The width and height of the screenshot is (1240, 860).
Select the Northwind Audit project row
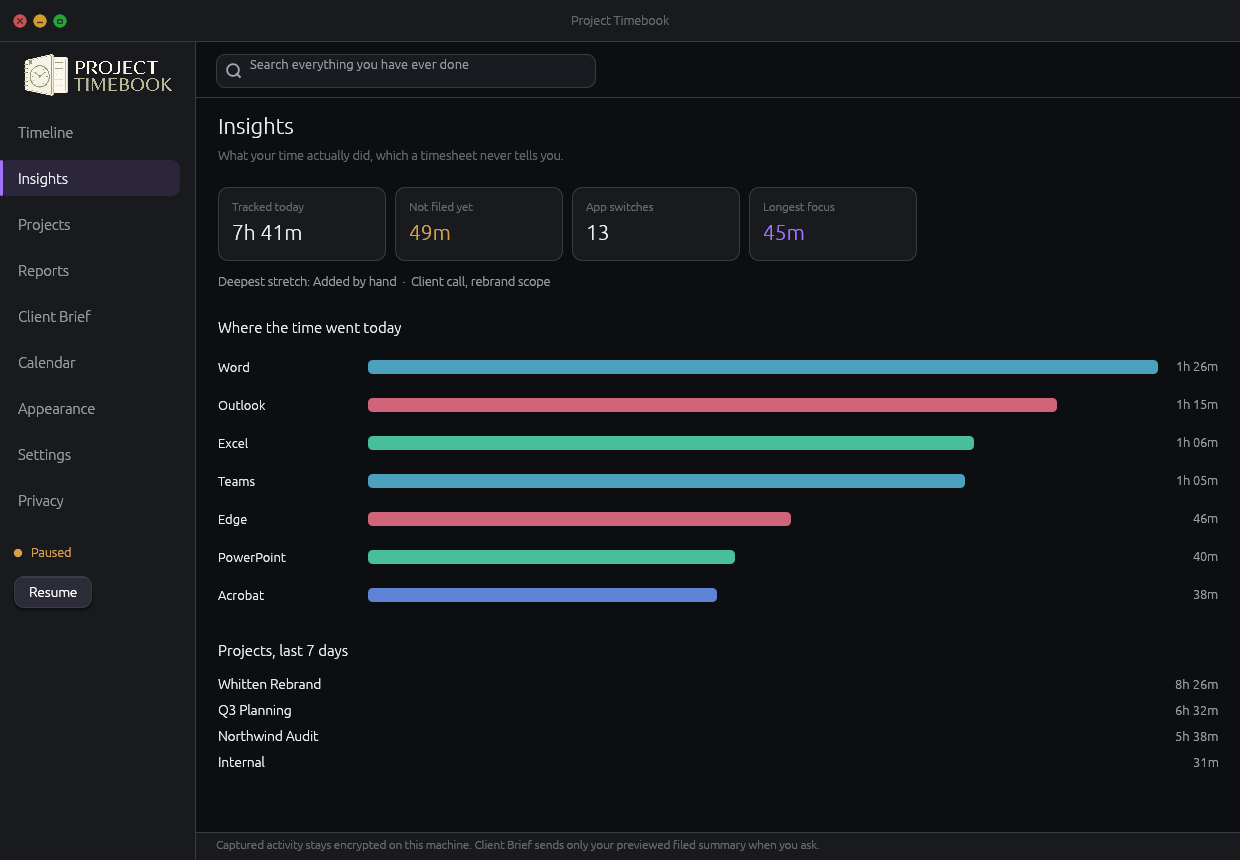click(x=718, y=736)
